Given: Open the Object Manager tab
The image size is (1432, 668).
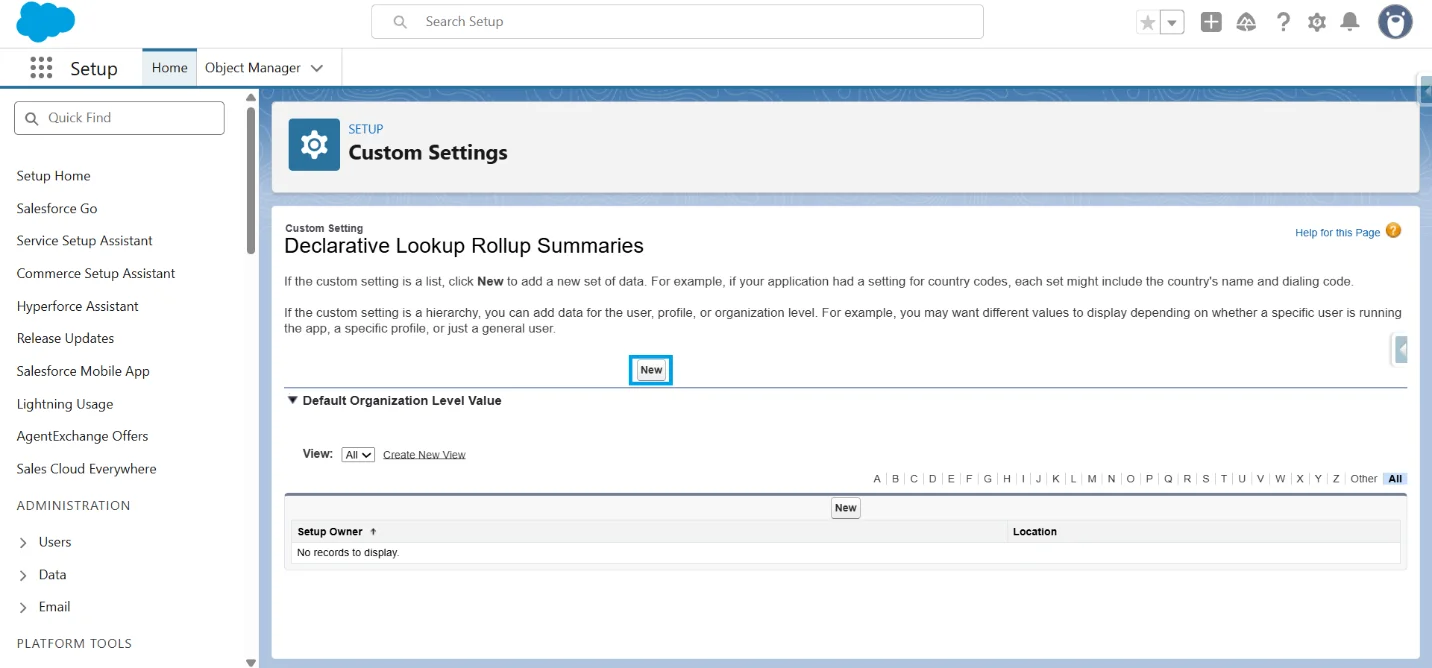Looking at the screenshot, I should pos(253,68).
